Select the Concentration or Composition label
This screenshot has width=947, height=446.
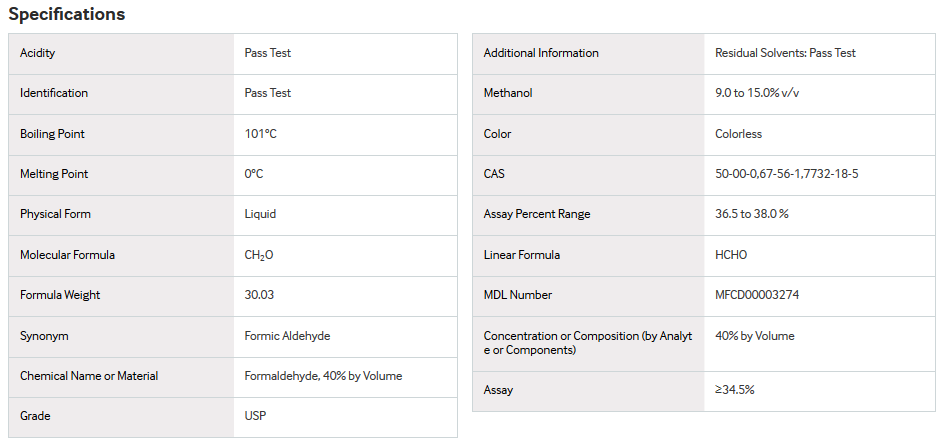(588, 343)
